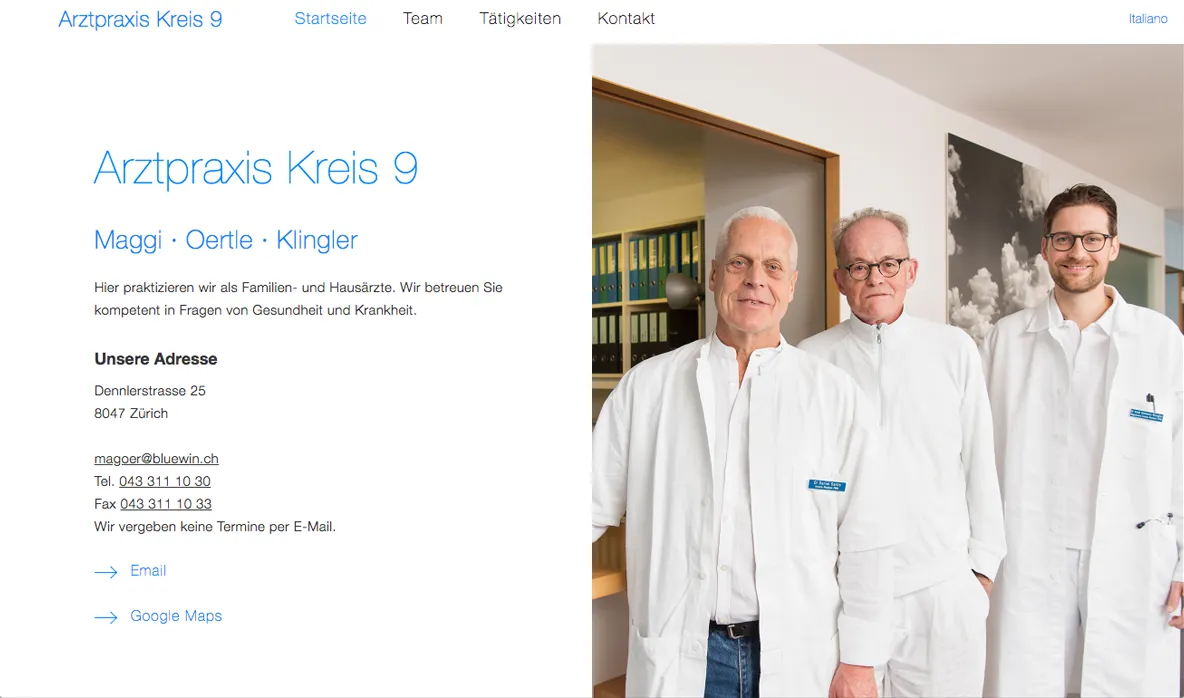The width and height of the screenshot is (1184, 698).
Task: Open the Startseite menu item
Action: click(330, 19)
